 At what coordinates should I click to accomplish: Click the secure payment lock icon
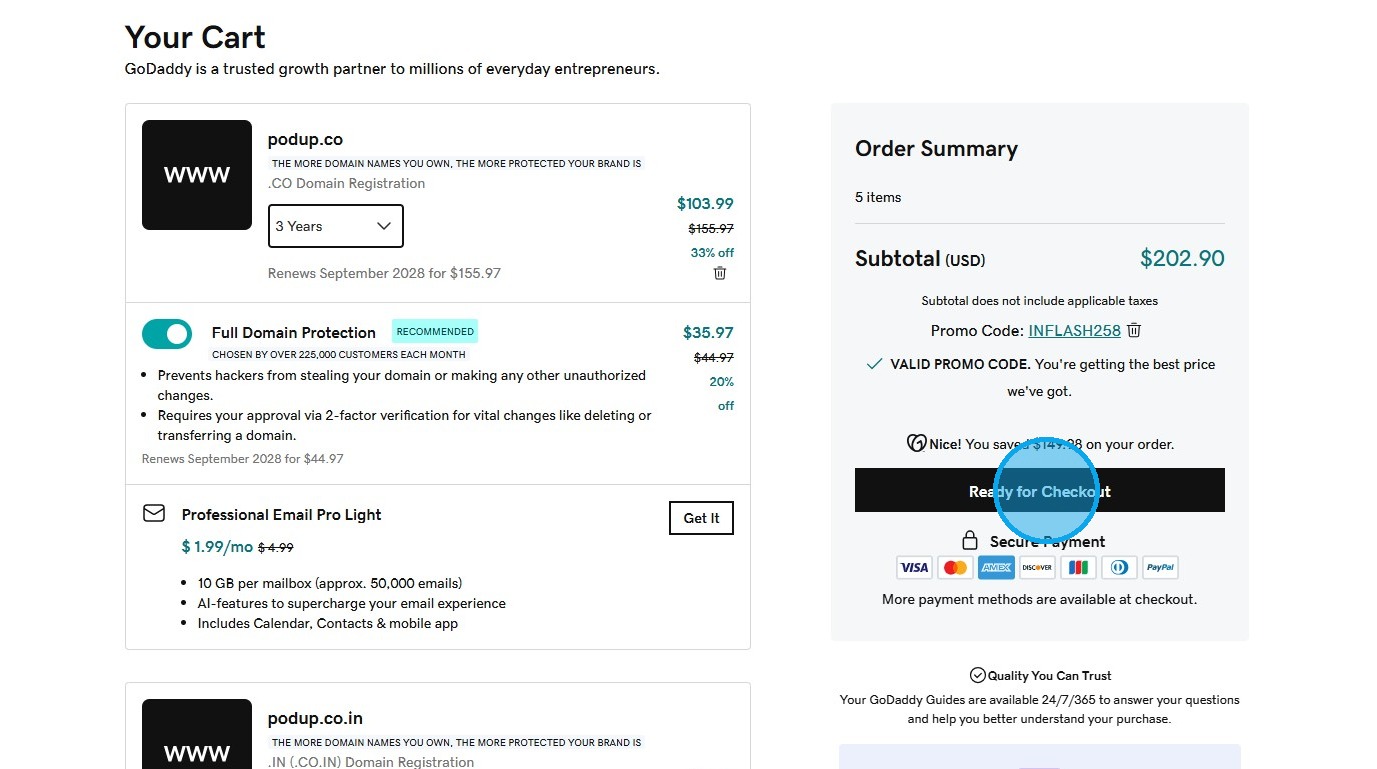pyautogui.click(x=969, y=541)
